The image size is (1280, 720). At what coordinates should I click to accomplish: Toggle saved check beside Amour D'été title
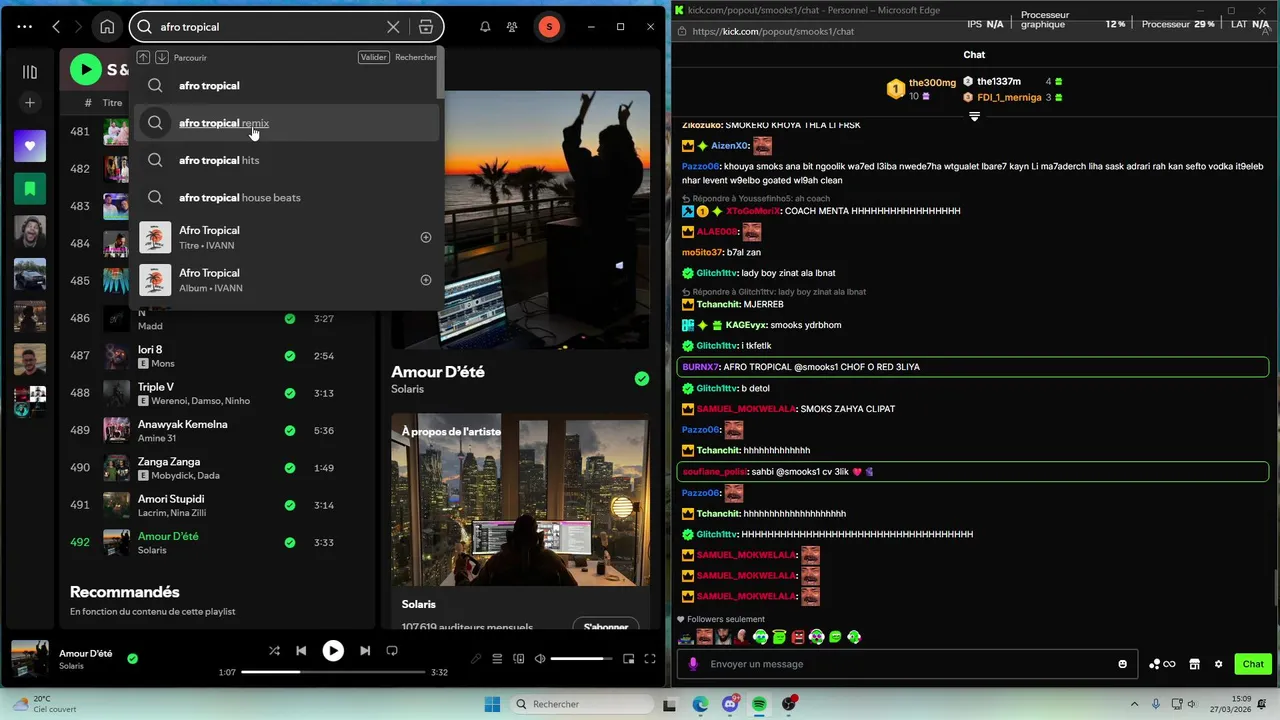point(642,378)
